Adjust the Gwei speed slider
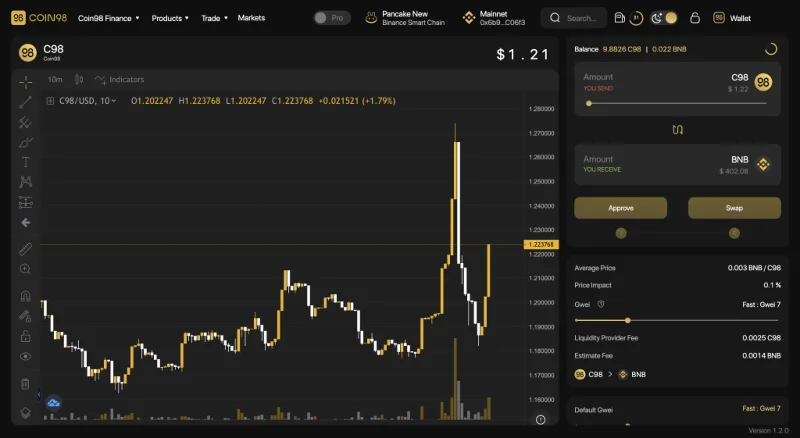800x438 pixels. (677, 320)
